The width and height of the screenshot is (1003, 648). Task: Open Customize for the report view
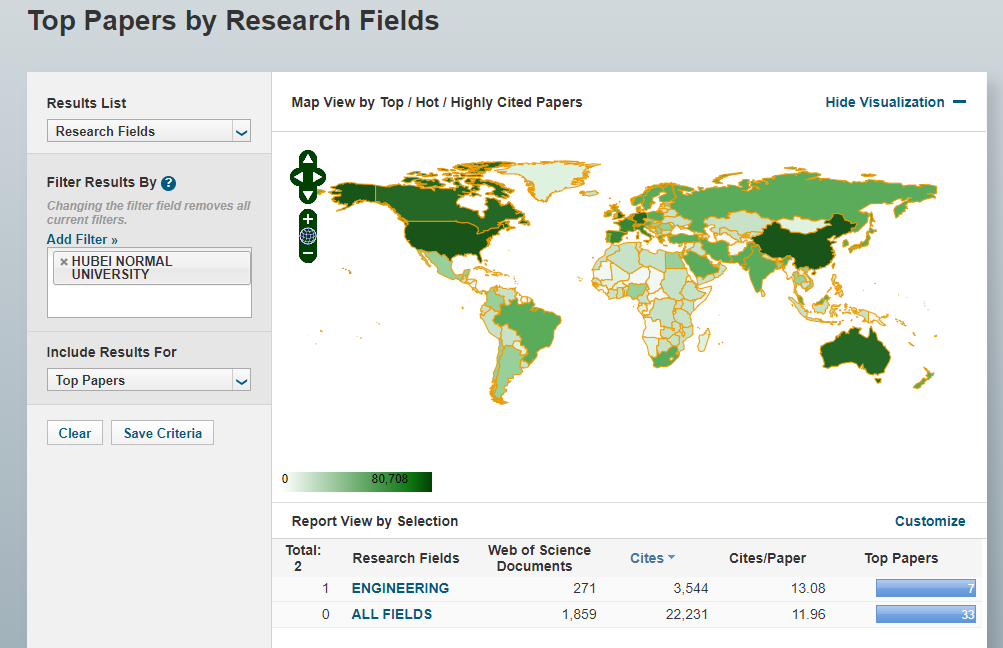(x=929, y=521)
